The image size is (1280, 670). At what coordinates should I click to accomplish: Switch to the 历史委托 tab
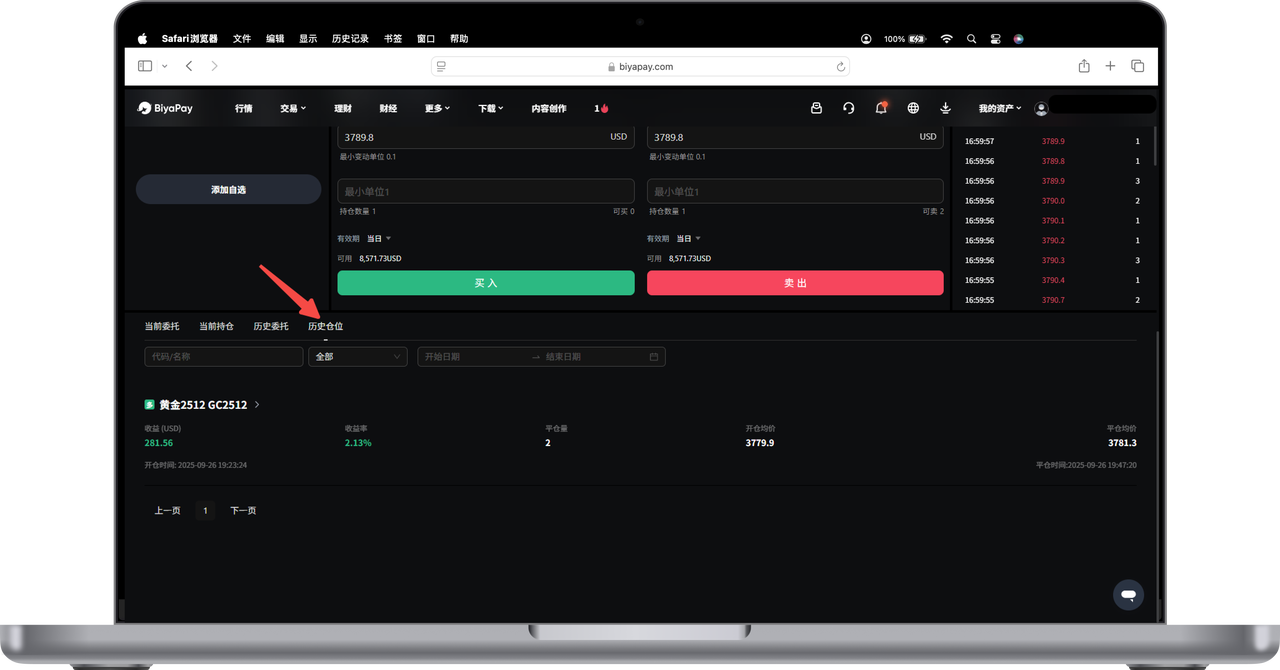click(270, 326)
